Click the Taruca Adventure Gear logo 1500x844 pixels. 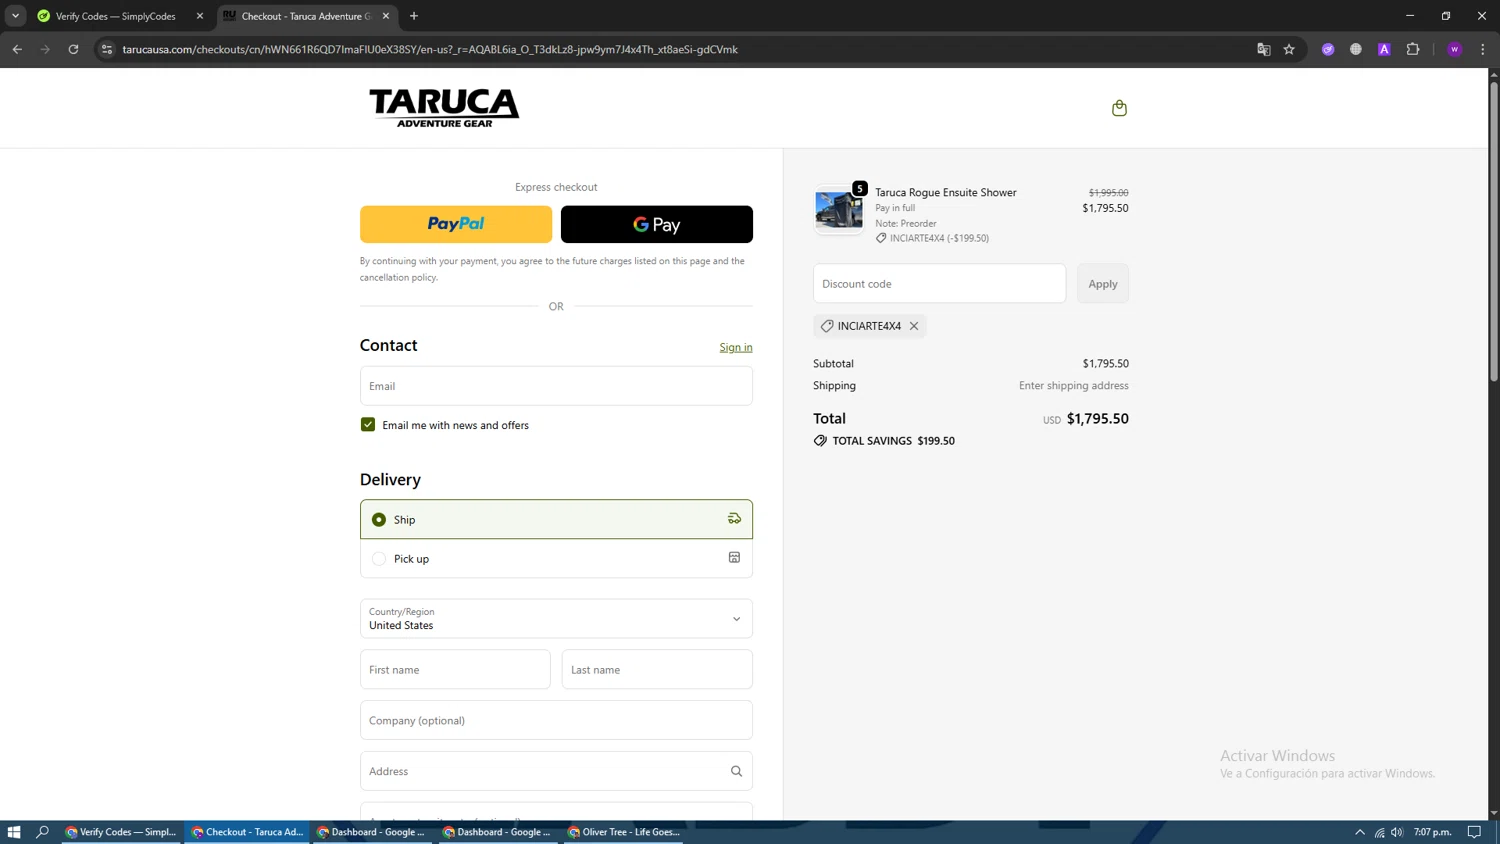click(444, 108)
